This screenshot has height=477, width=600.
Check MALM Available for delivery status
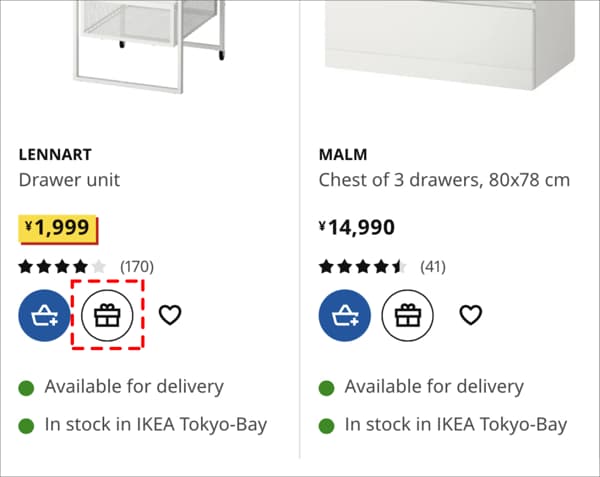tap(421, 387)
